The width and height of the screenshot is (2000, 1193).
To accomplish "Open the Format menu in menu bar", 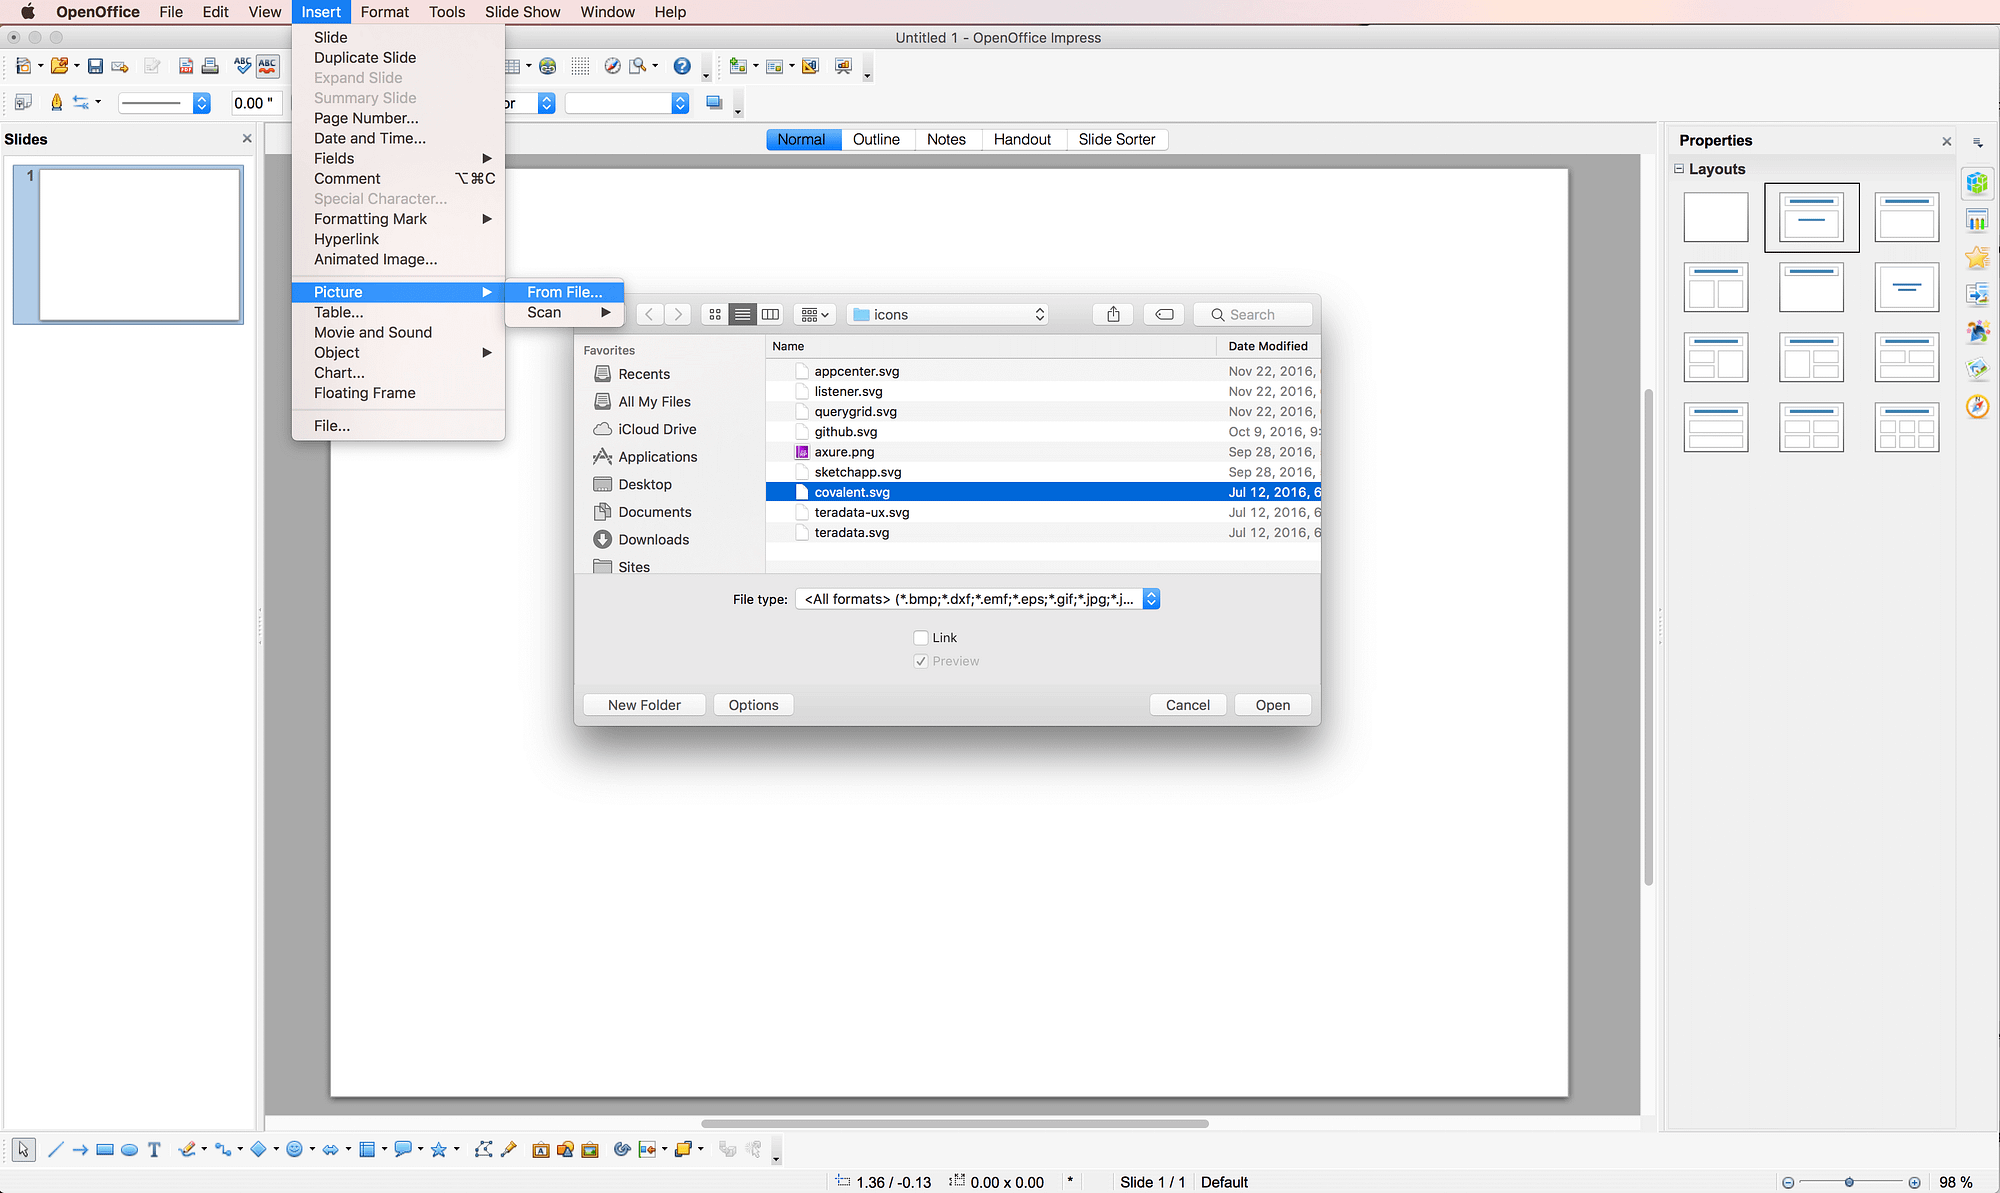I will [385, 12].
